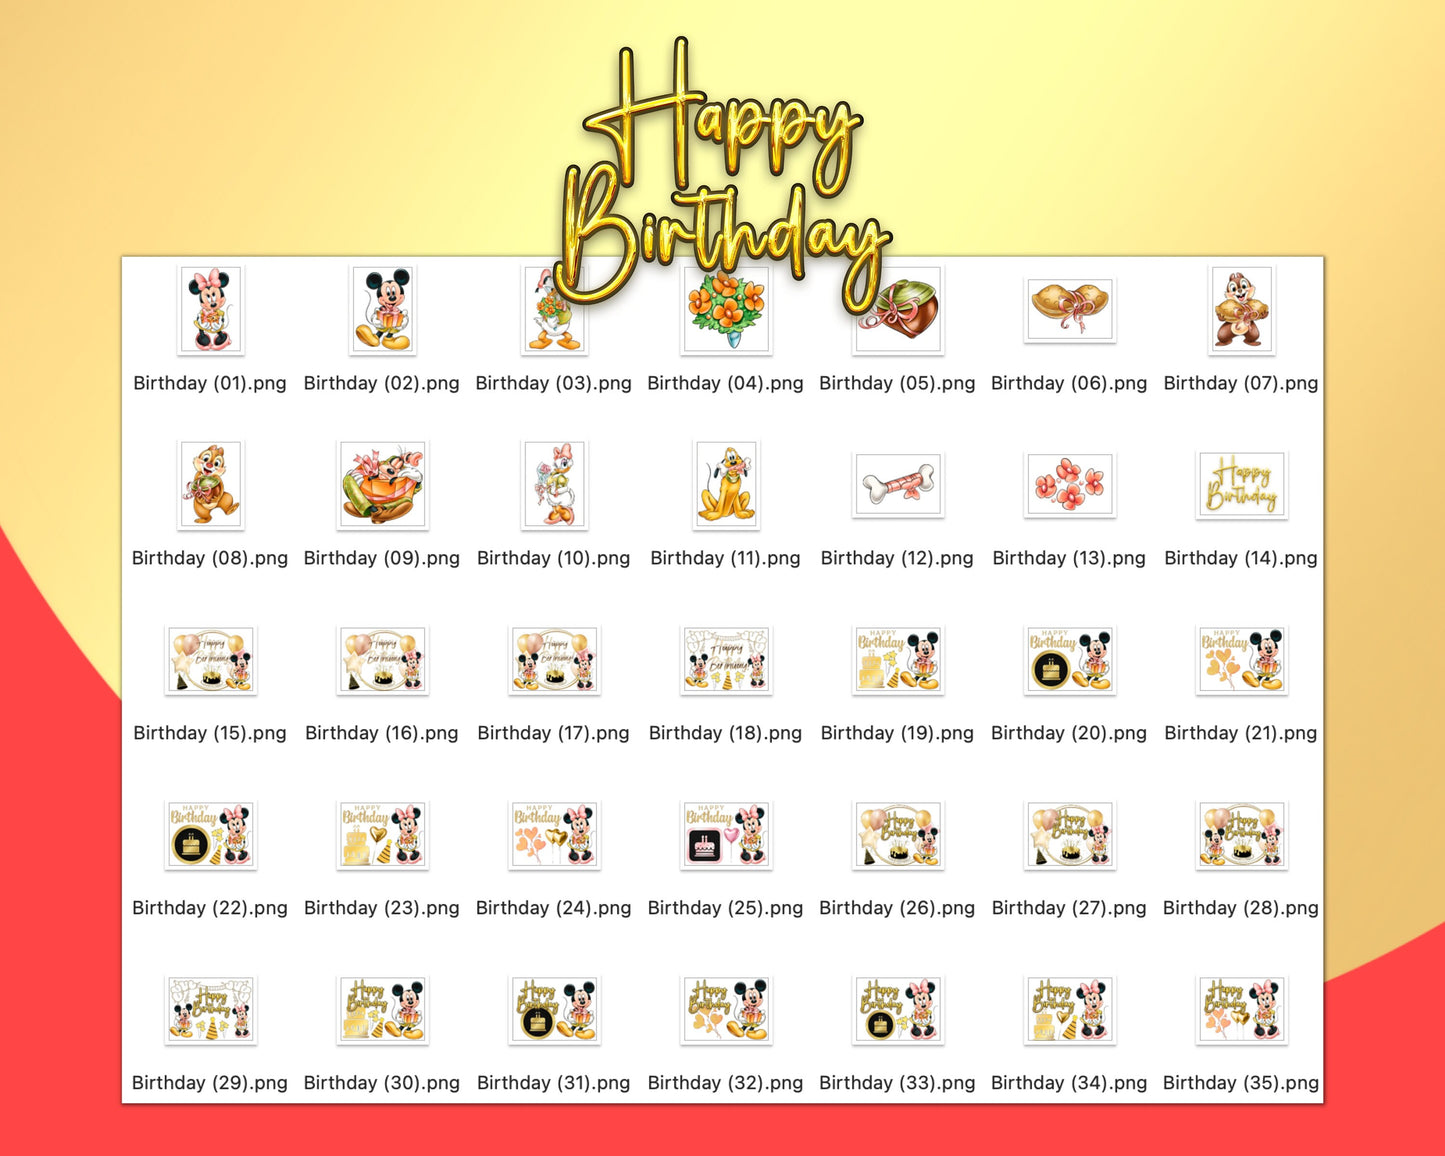Select the Daisy Duck thumbnail Birthday (10).png
The image size is (1445, 1156).
click(553, 485)
